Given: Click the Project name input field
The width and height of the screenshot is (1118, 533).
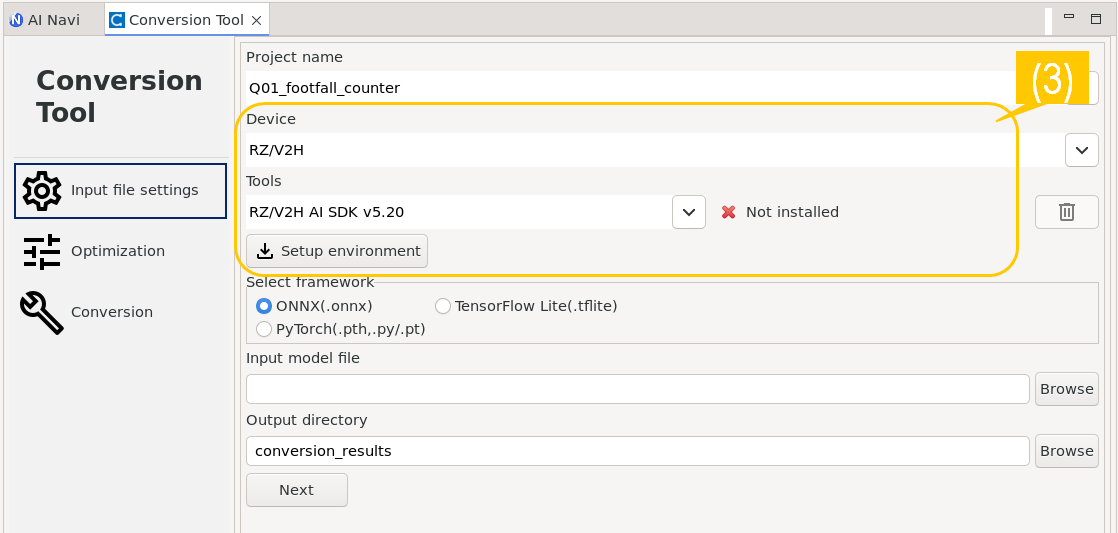Looking at the screenshot, I should [x=630, y=88].
